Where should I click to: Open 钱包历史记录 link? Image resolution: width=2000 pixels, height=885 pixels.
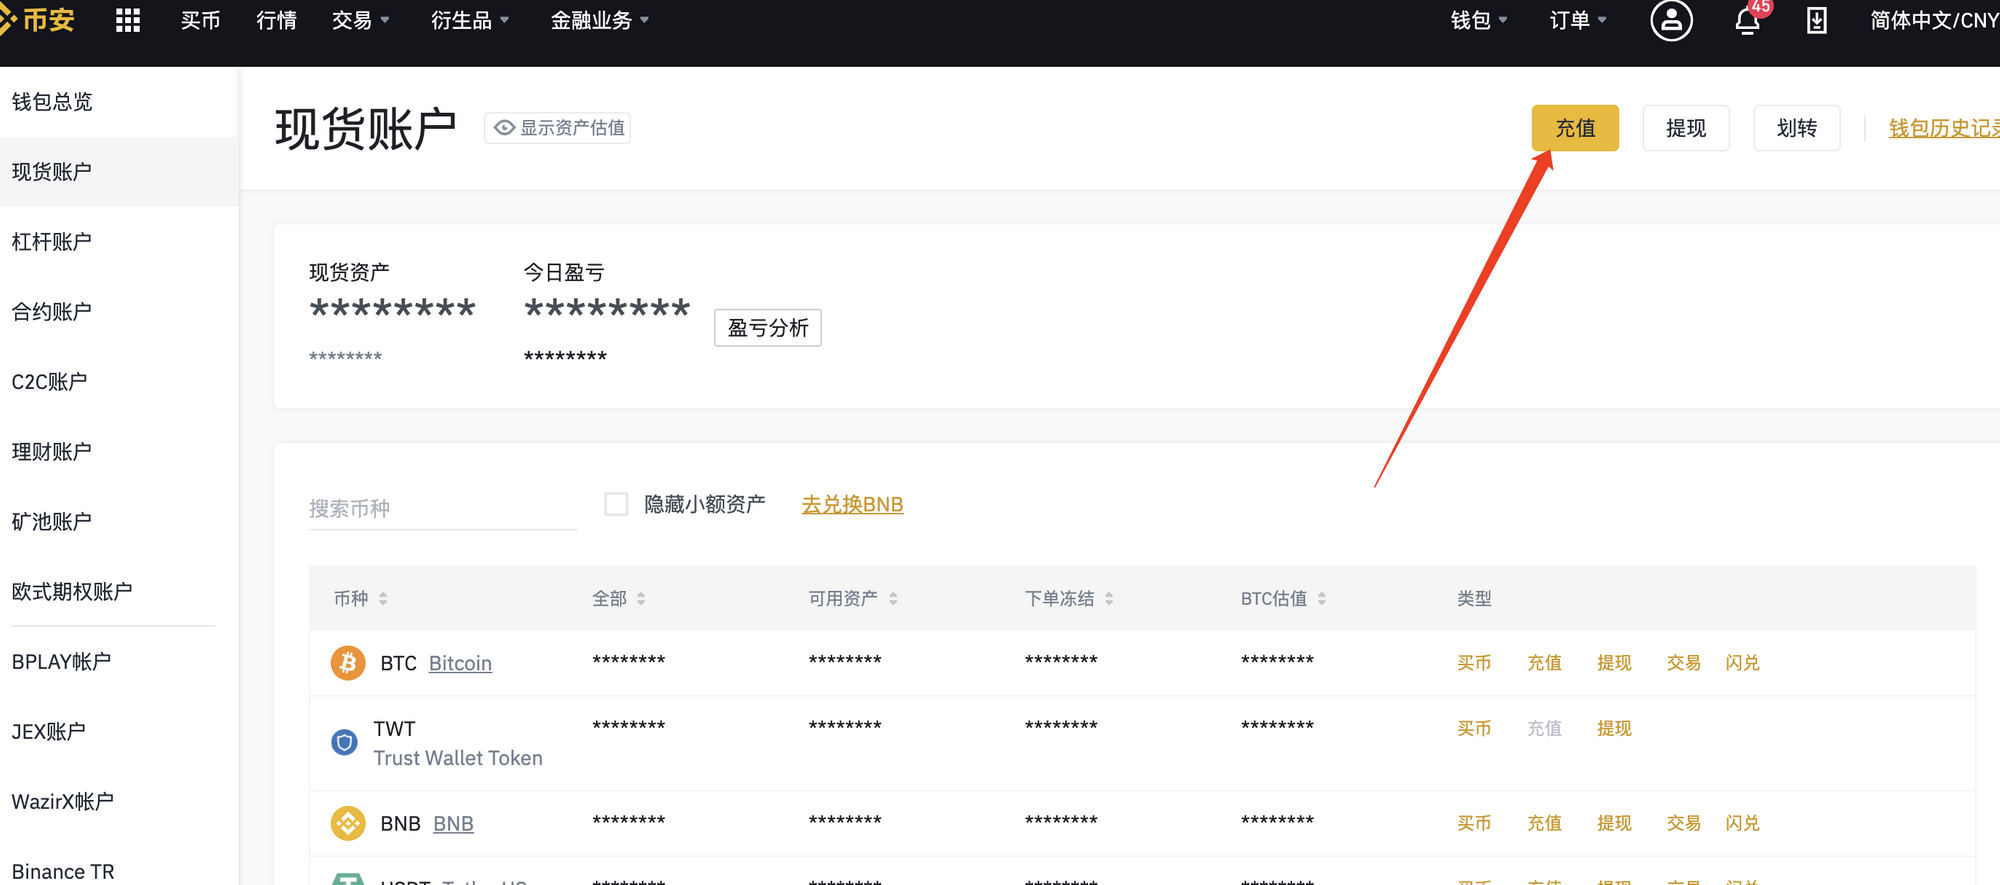tap(1944, 128)
